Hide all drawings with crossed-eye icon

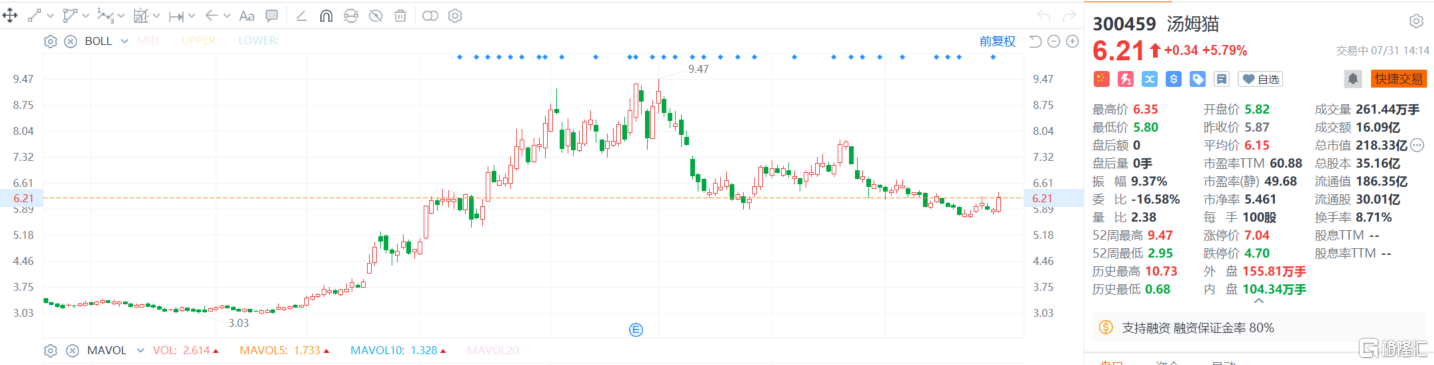point(375,16)
